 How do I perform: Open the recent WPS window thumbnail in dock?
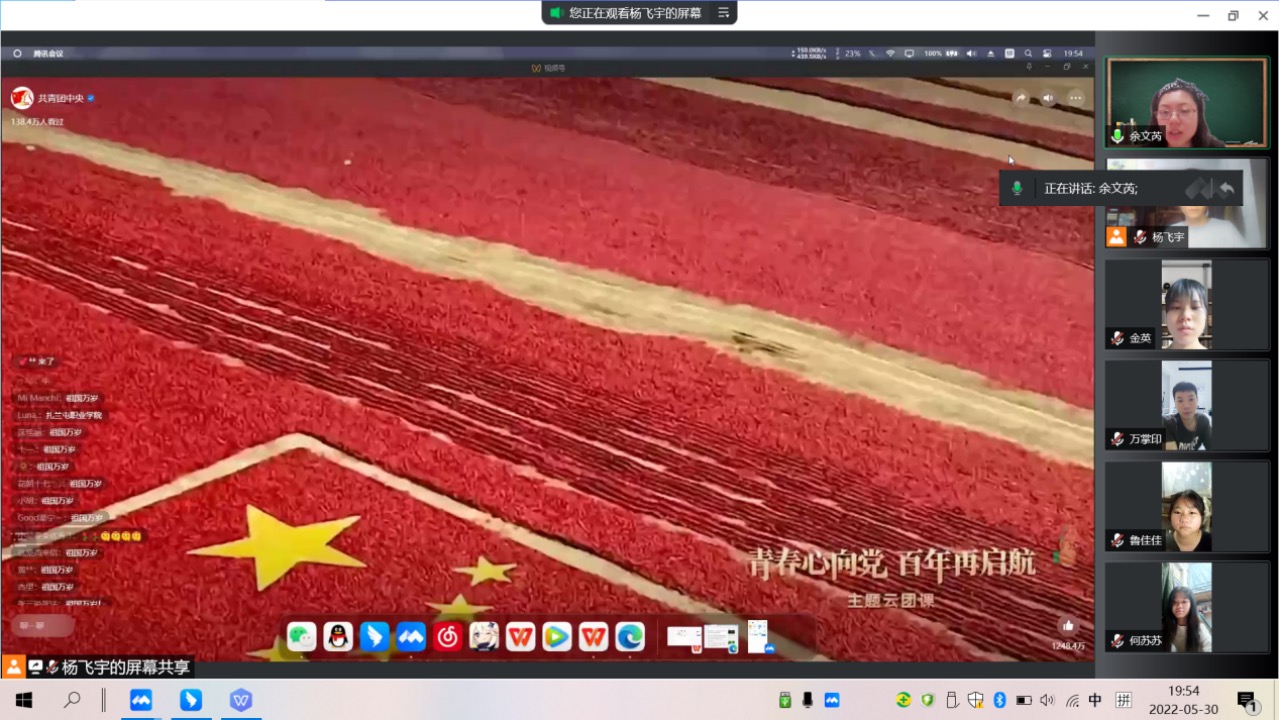[x=685, y=636]
